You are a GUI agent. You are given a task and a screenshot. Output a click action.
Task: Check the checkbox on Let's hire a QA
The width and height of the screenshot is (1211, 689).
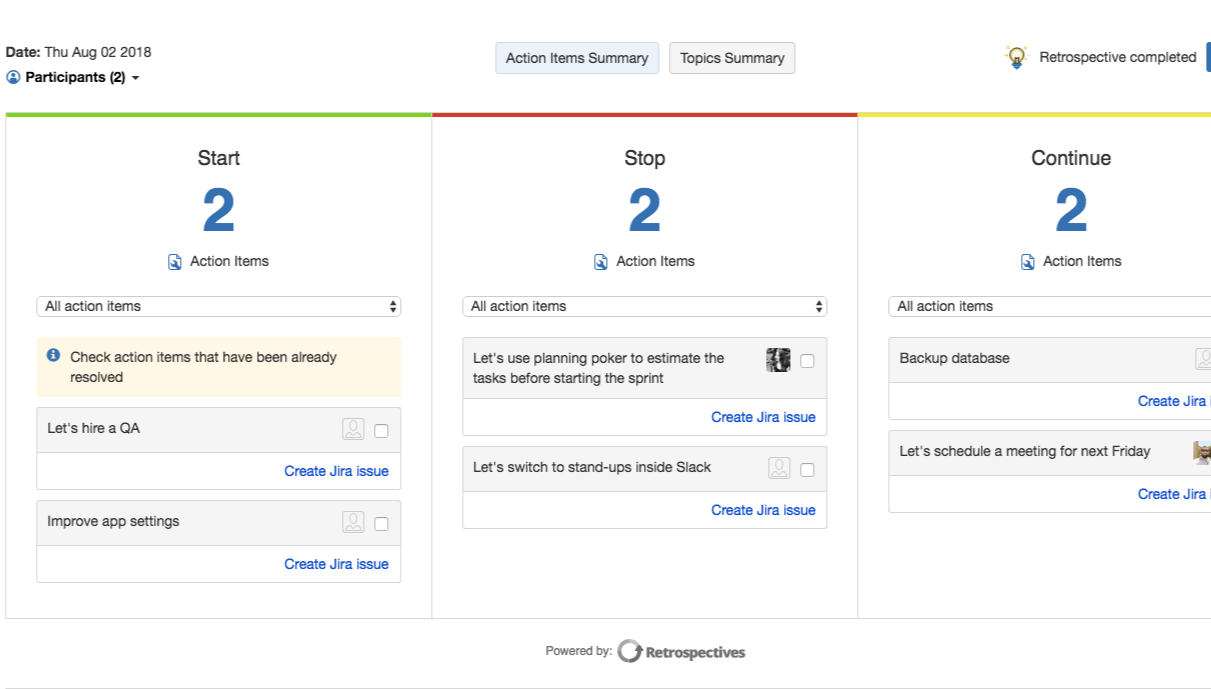[381, 428]
